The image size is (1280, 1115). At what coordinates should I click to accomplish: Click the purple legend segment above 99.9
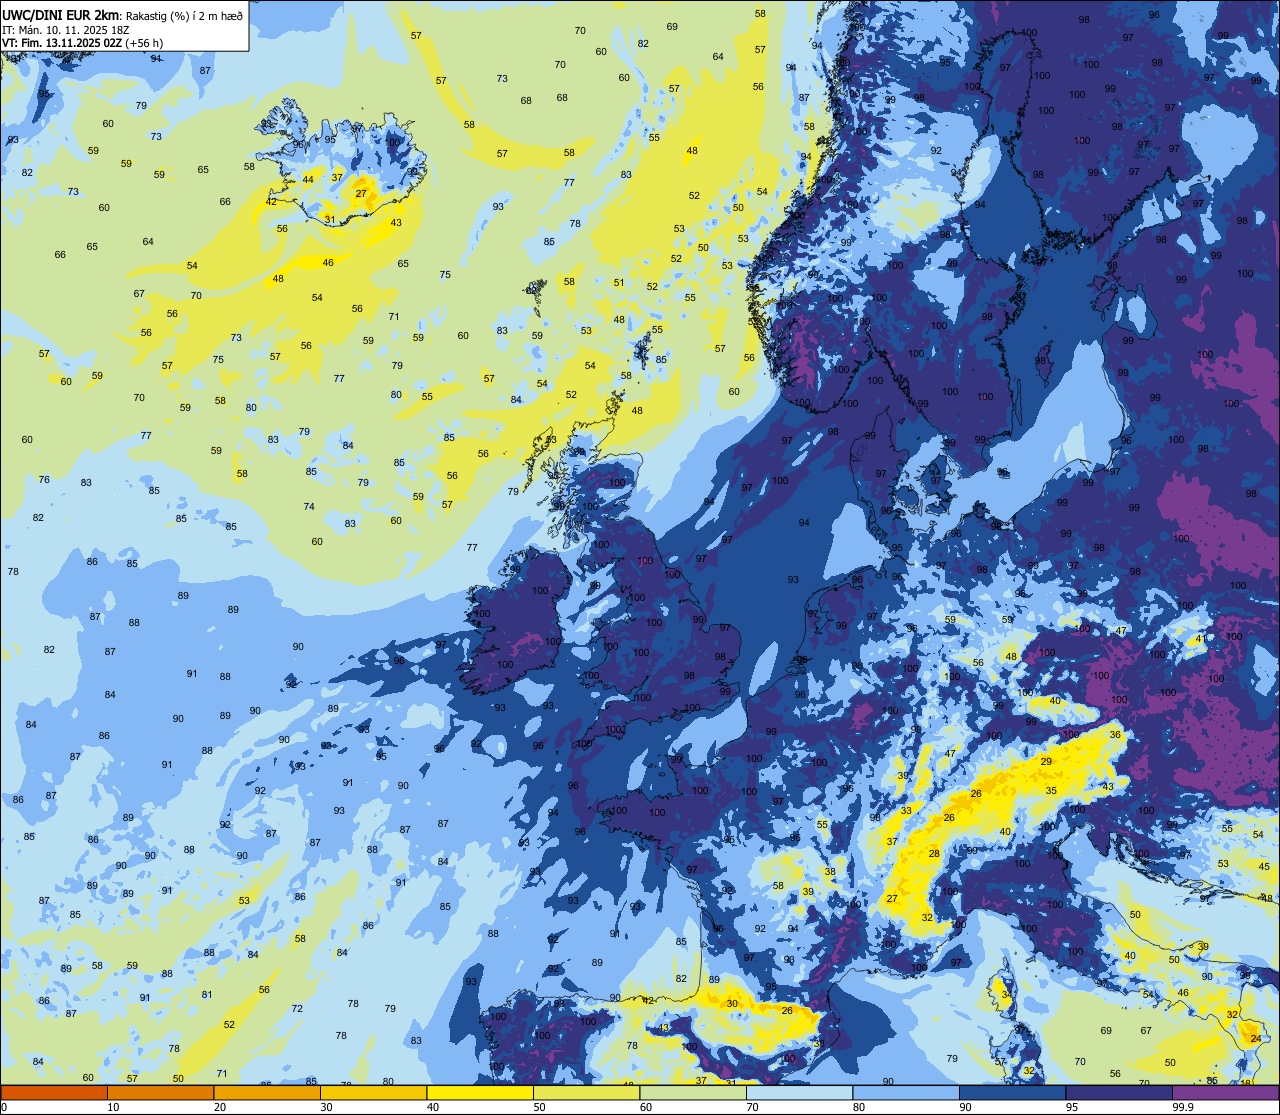1226,1092
